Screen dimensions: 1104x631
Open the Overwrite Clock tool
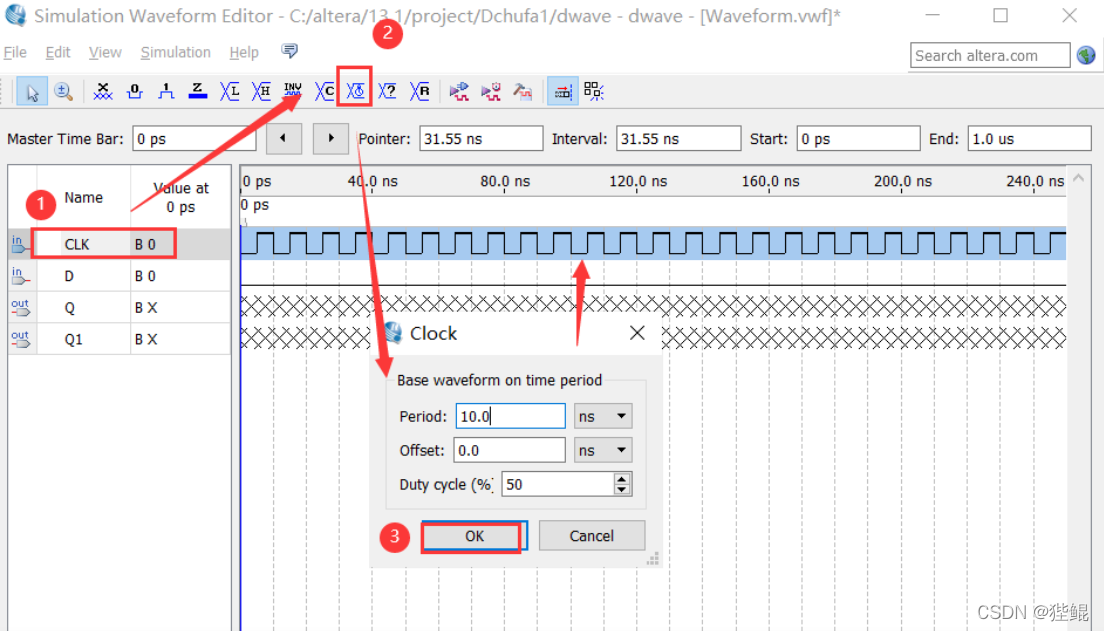click(355, 91)
